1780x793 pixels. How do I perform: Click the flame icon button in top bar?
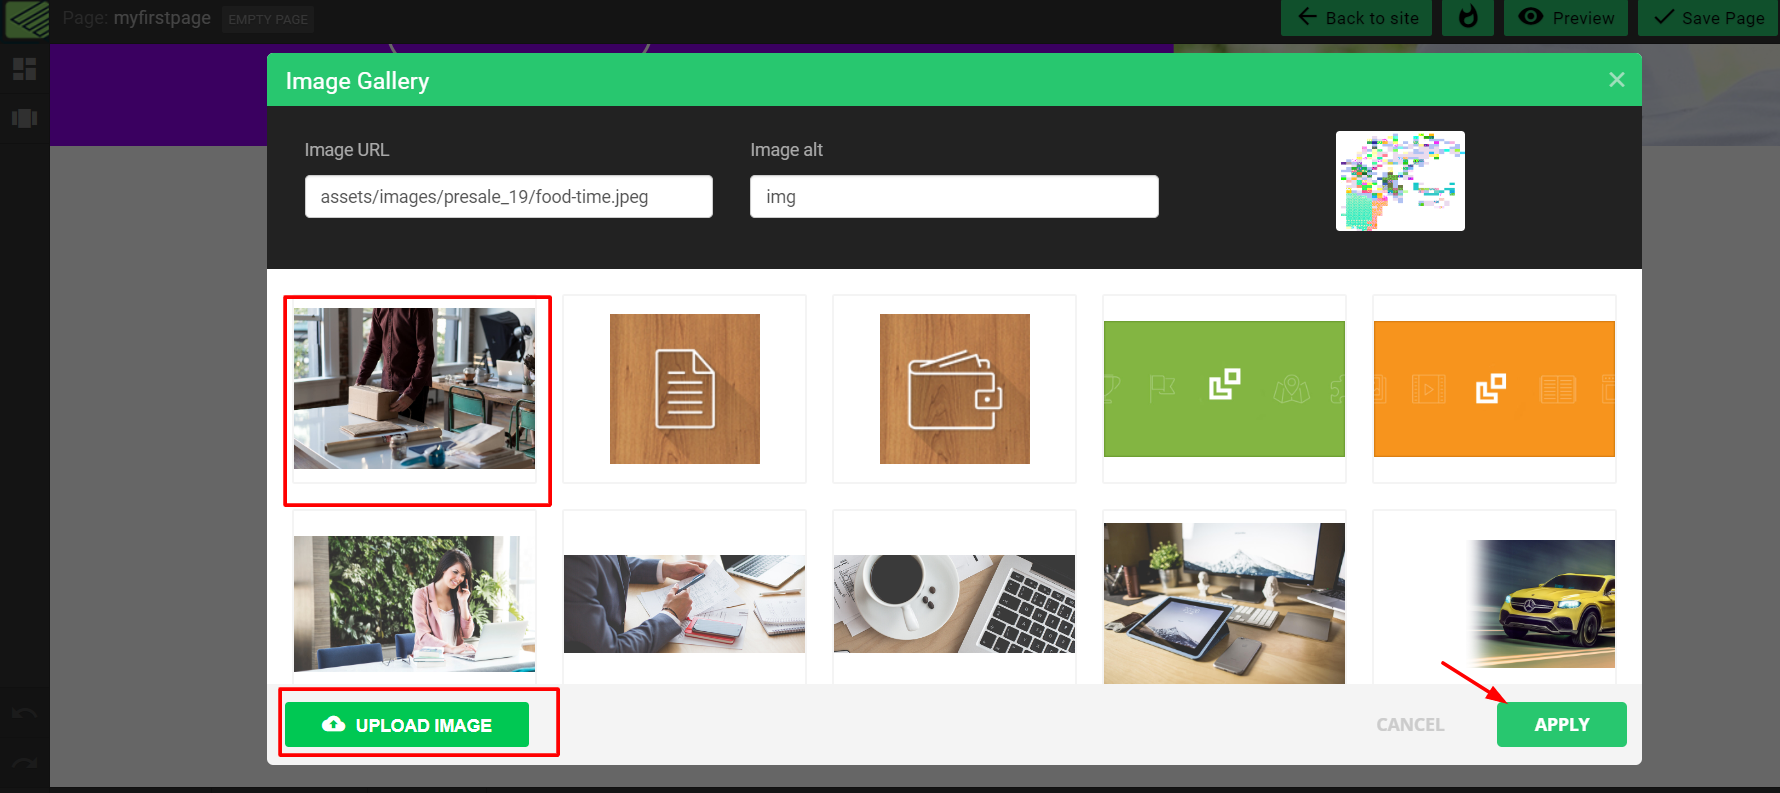pyautogui.click(x=1468, y=18)
